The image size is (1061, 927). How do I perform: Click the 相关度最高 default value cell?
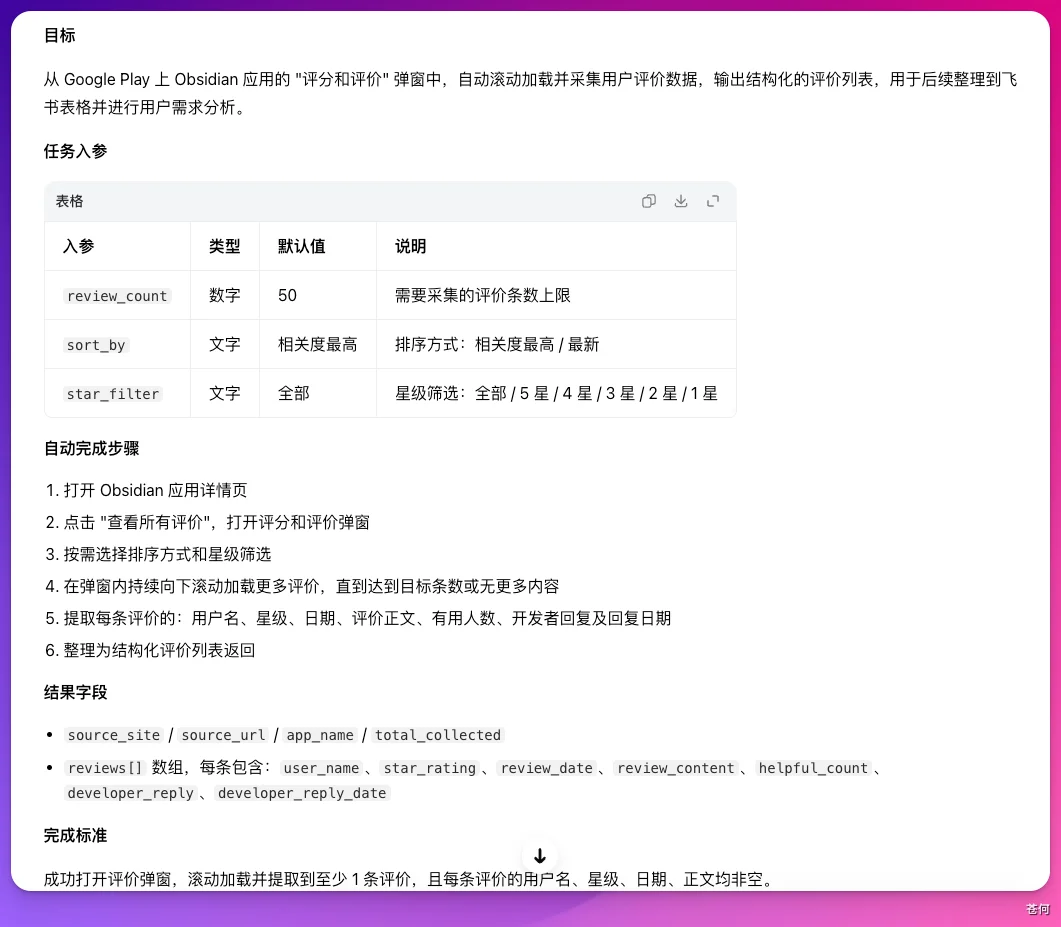point(317,344)
